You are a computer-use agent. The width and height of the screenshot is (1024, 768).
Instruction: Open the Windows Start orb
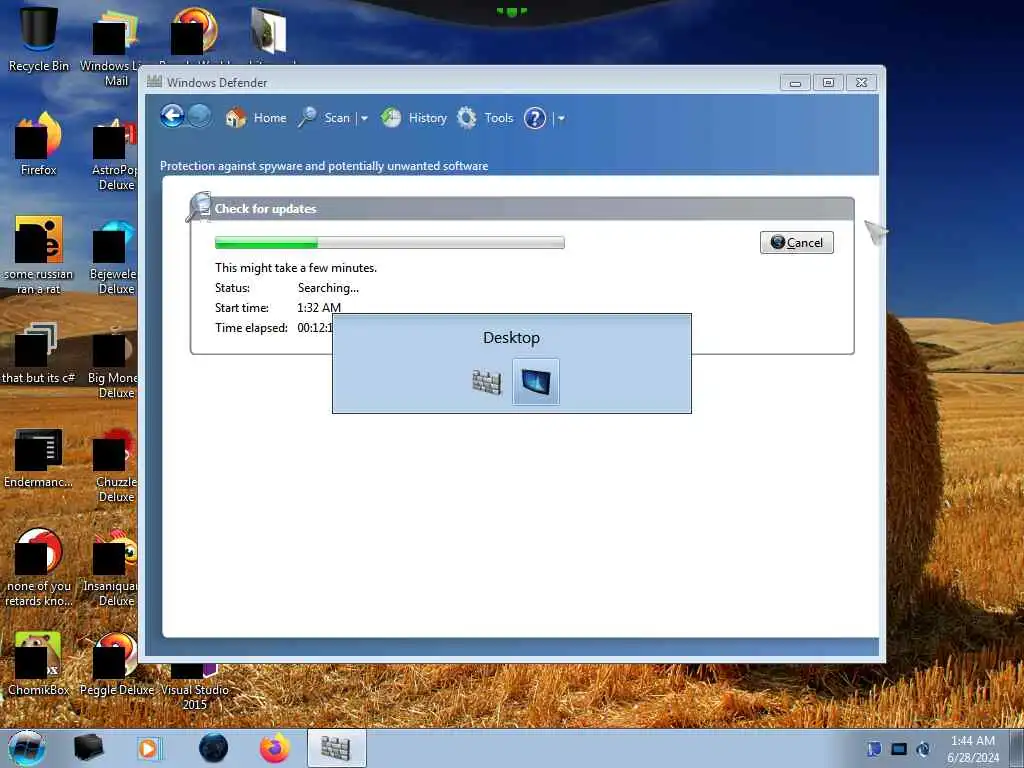pyautogui.click(x=27, y=748)
